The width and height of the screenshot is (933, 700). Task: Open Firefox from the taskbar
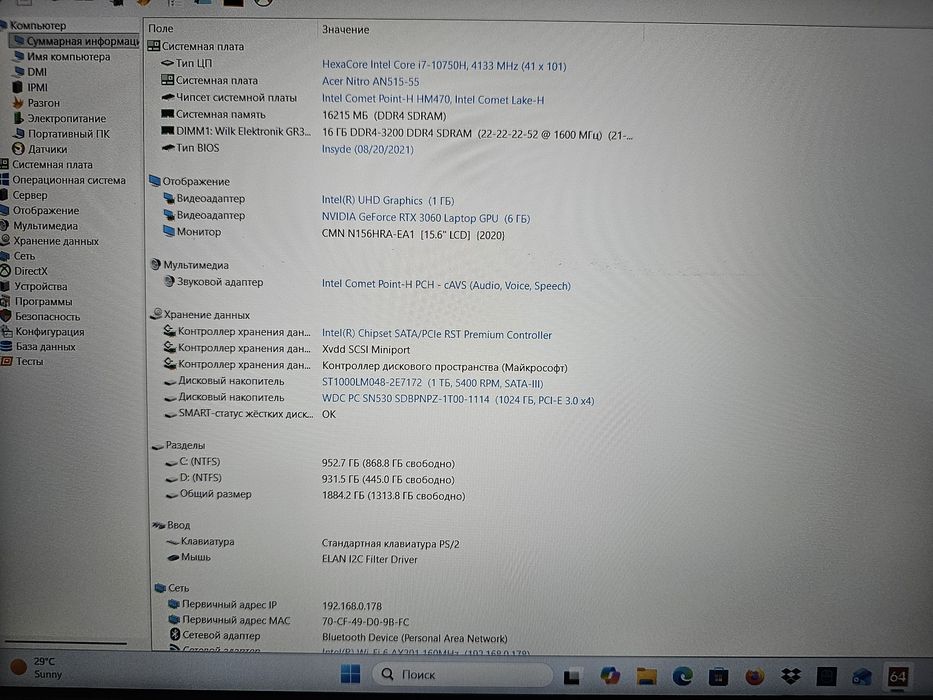[x=754, y=677]
